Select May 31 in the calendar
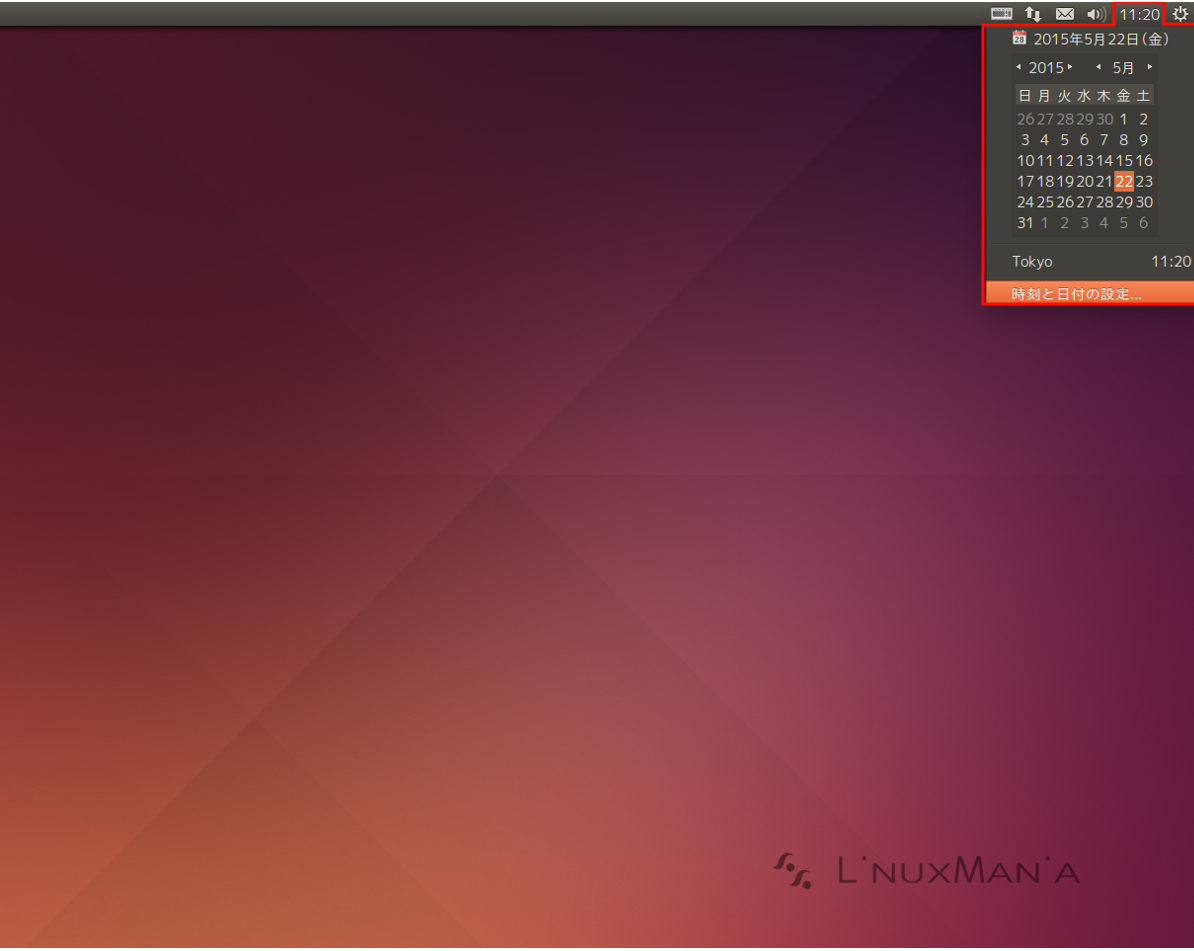 pos(1025,223)
